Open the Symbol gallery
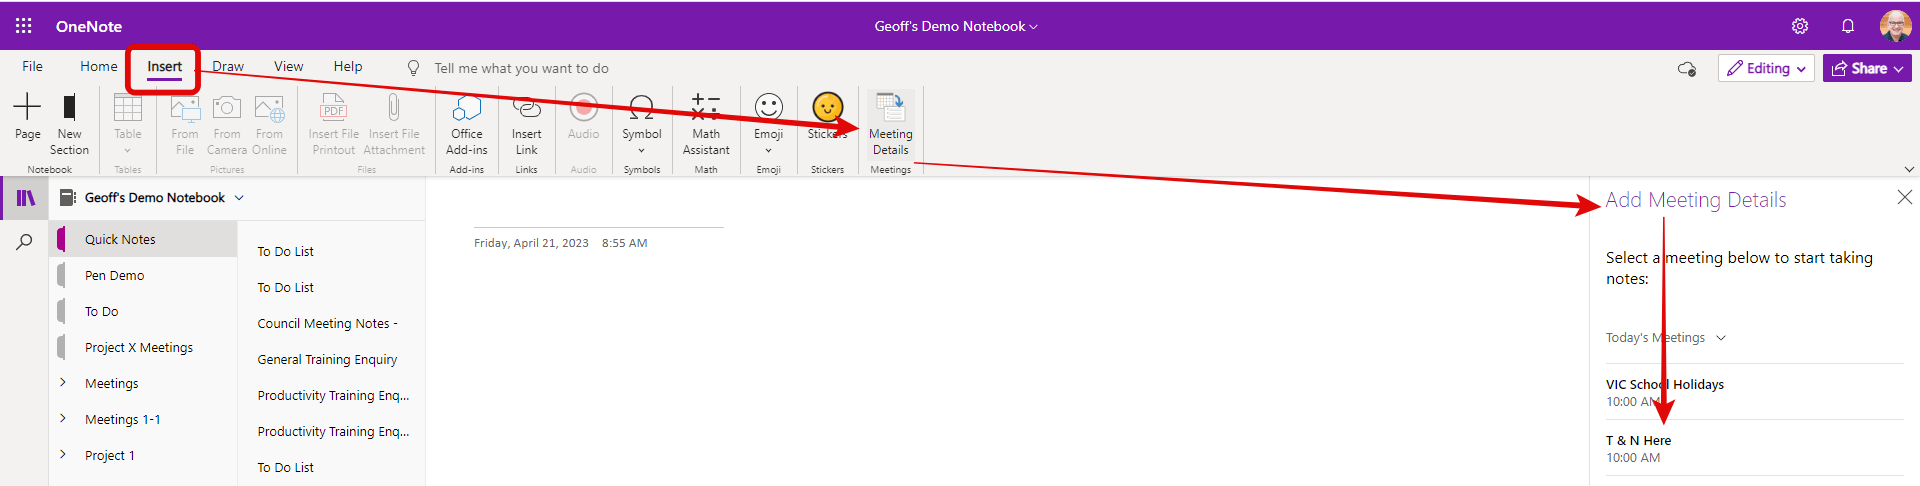 [642, 124]
